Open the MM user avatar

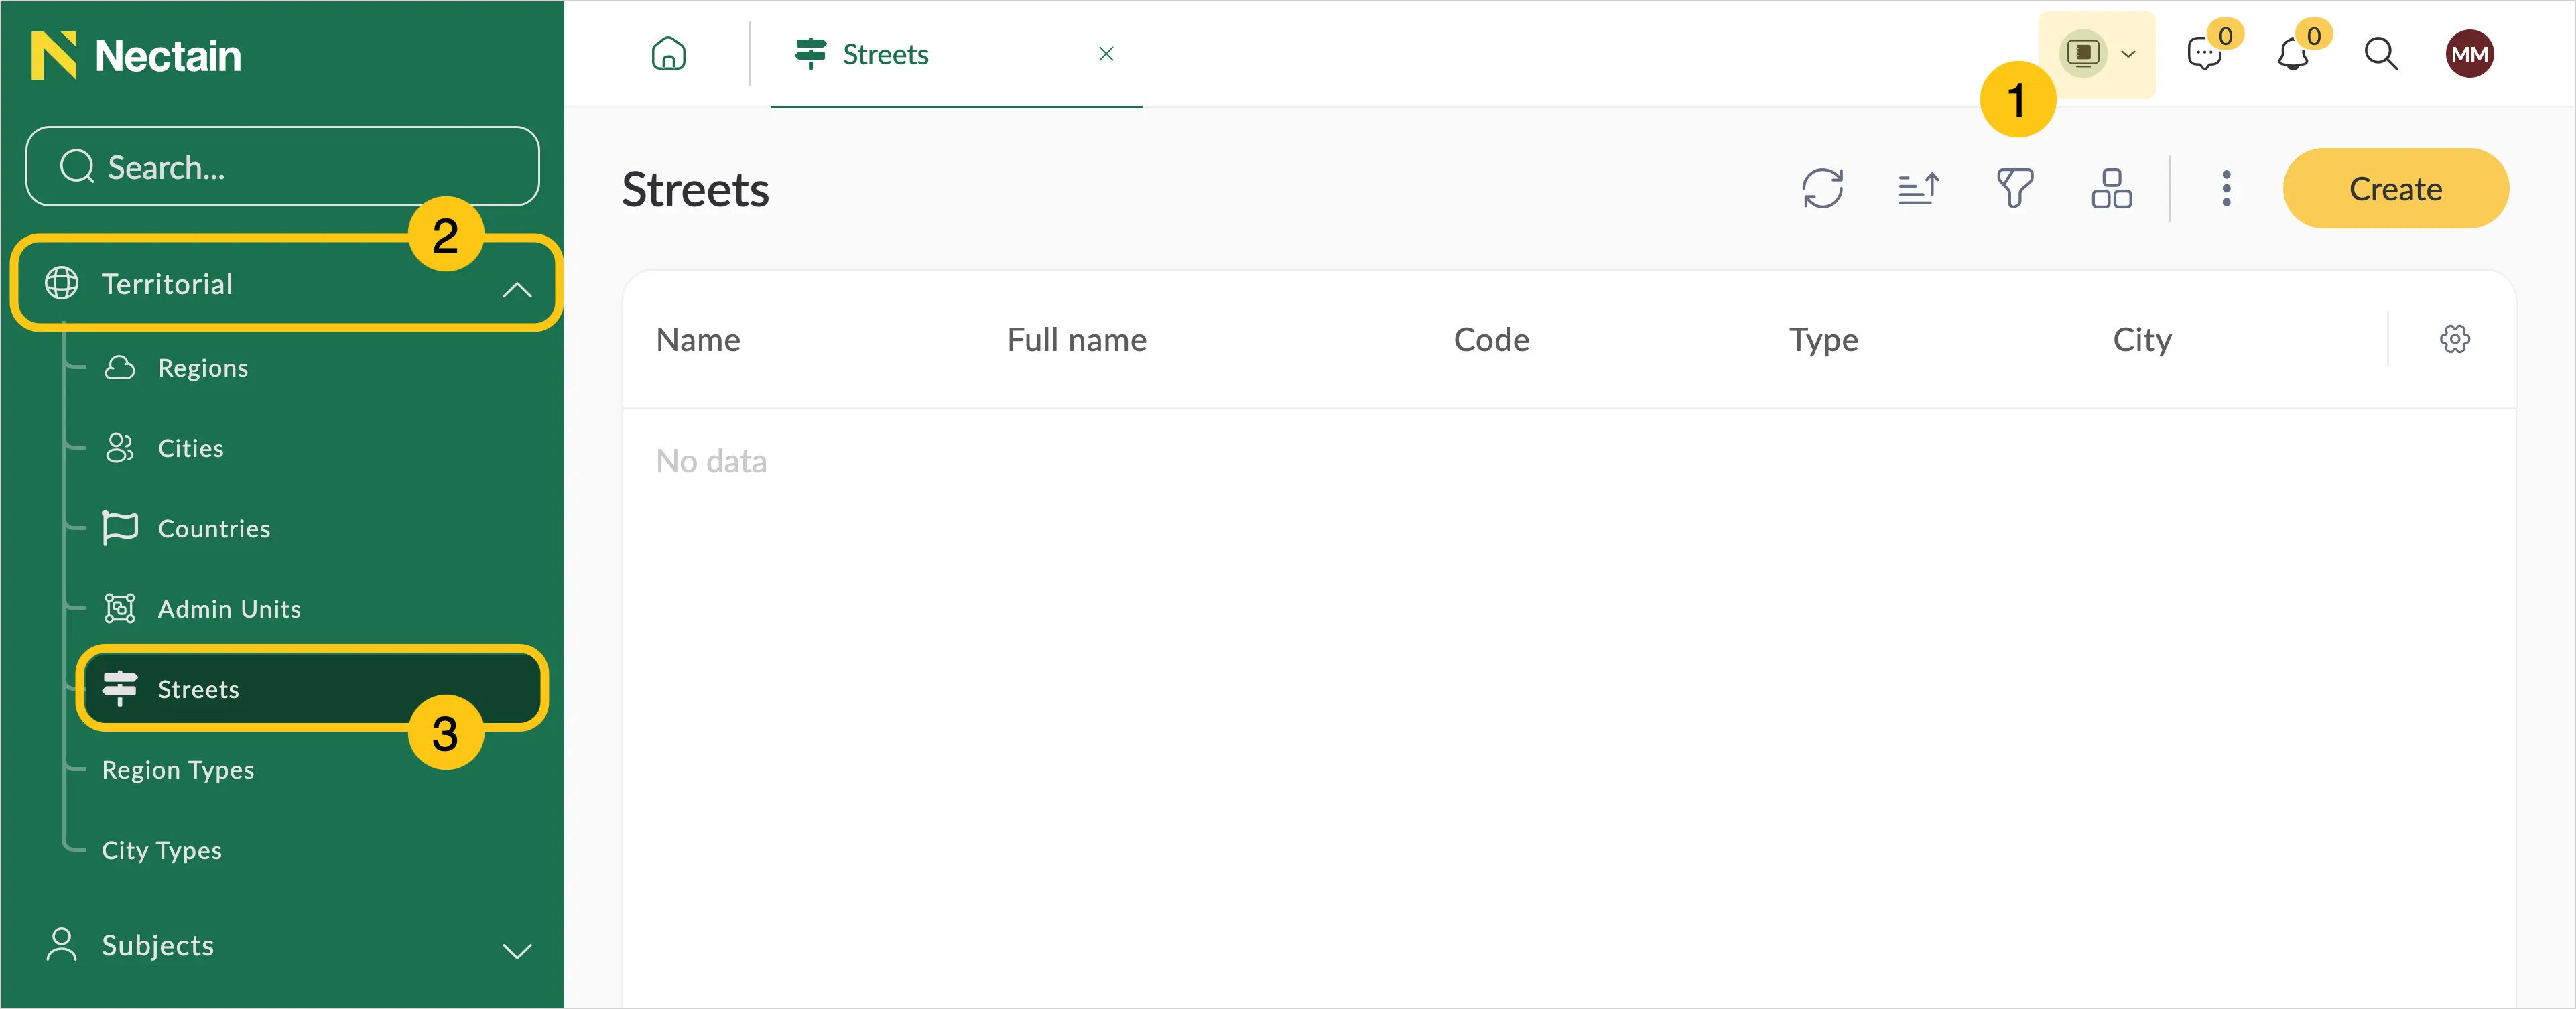click(2469, 53)
